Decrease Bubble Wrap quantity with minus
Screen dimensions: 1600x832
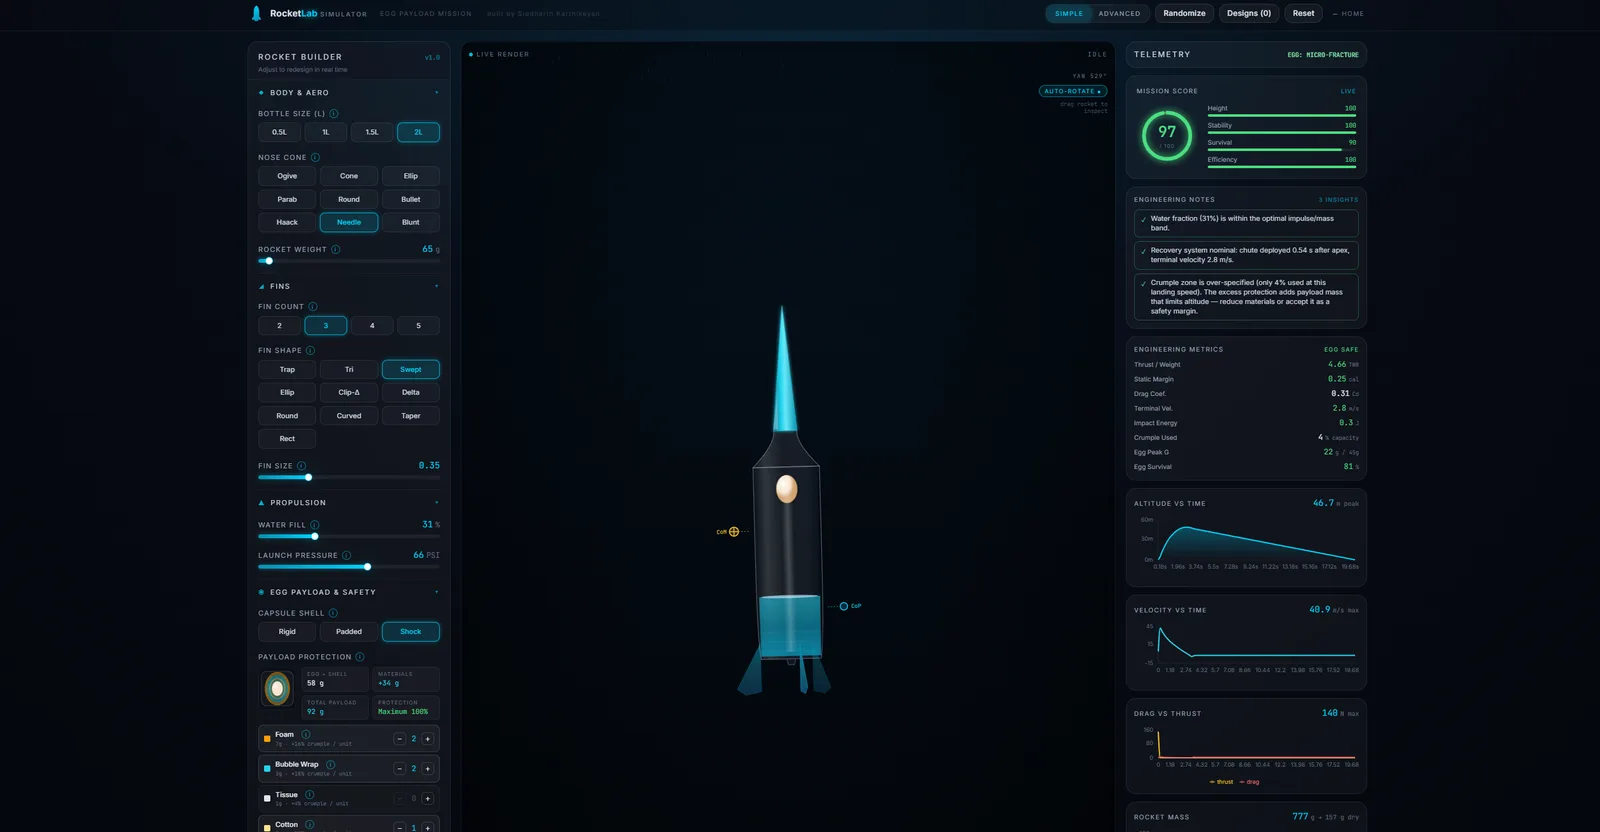[x=399, y=769]
